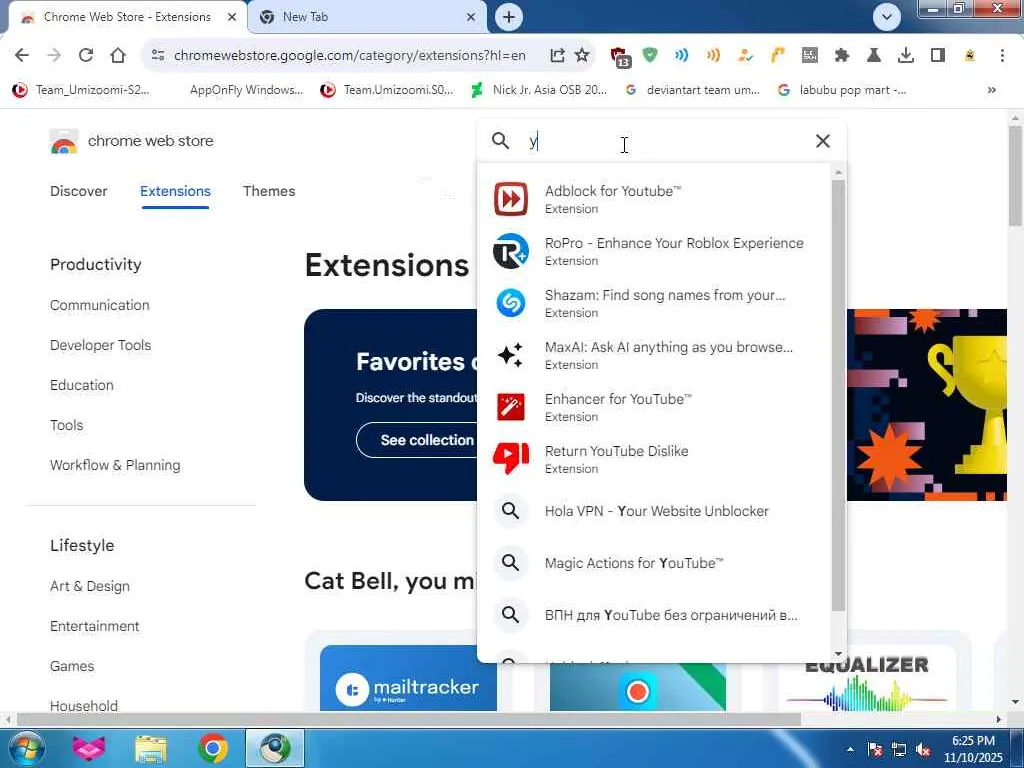The width and height of the screenshot is (1024, 768).
Task: Open Workflow & Planning category
Action: [115, 465]
